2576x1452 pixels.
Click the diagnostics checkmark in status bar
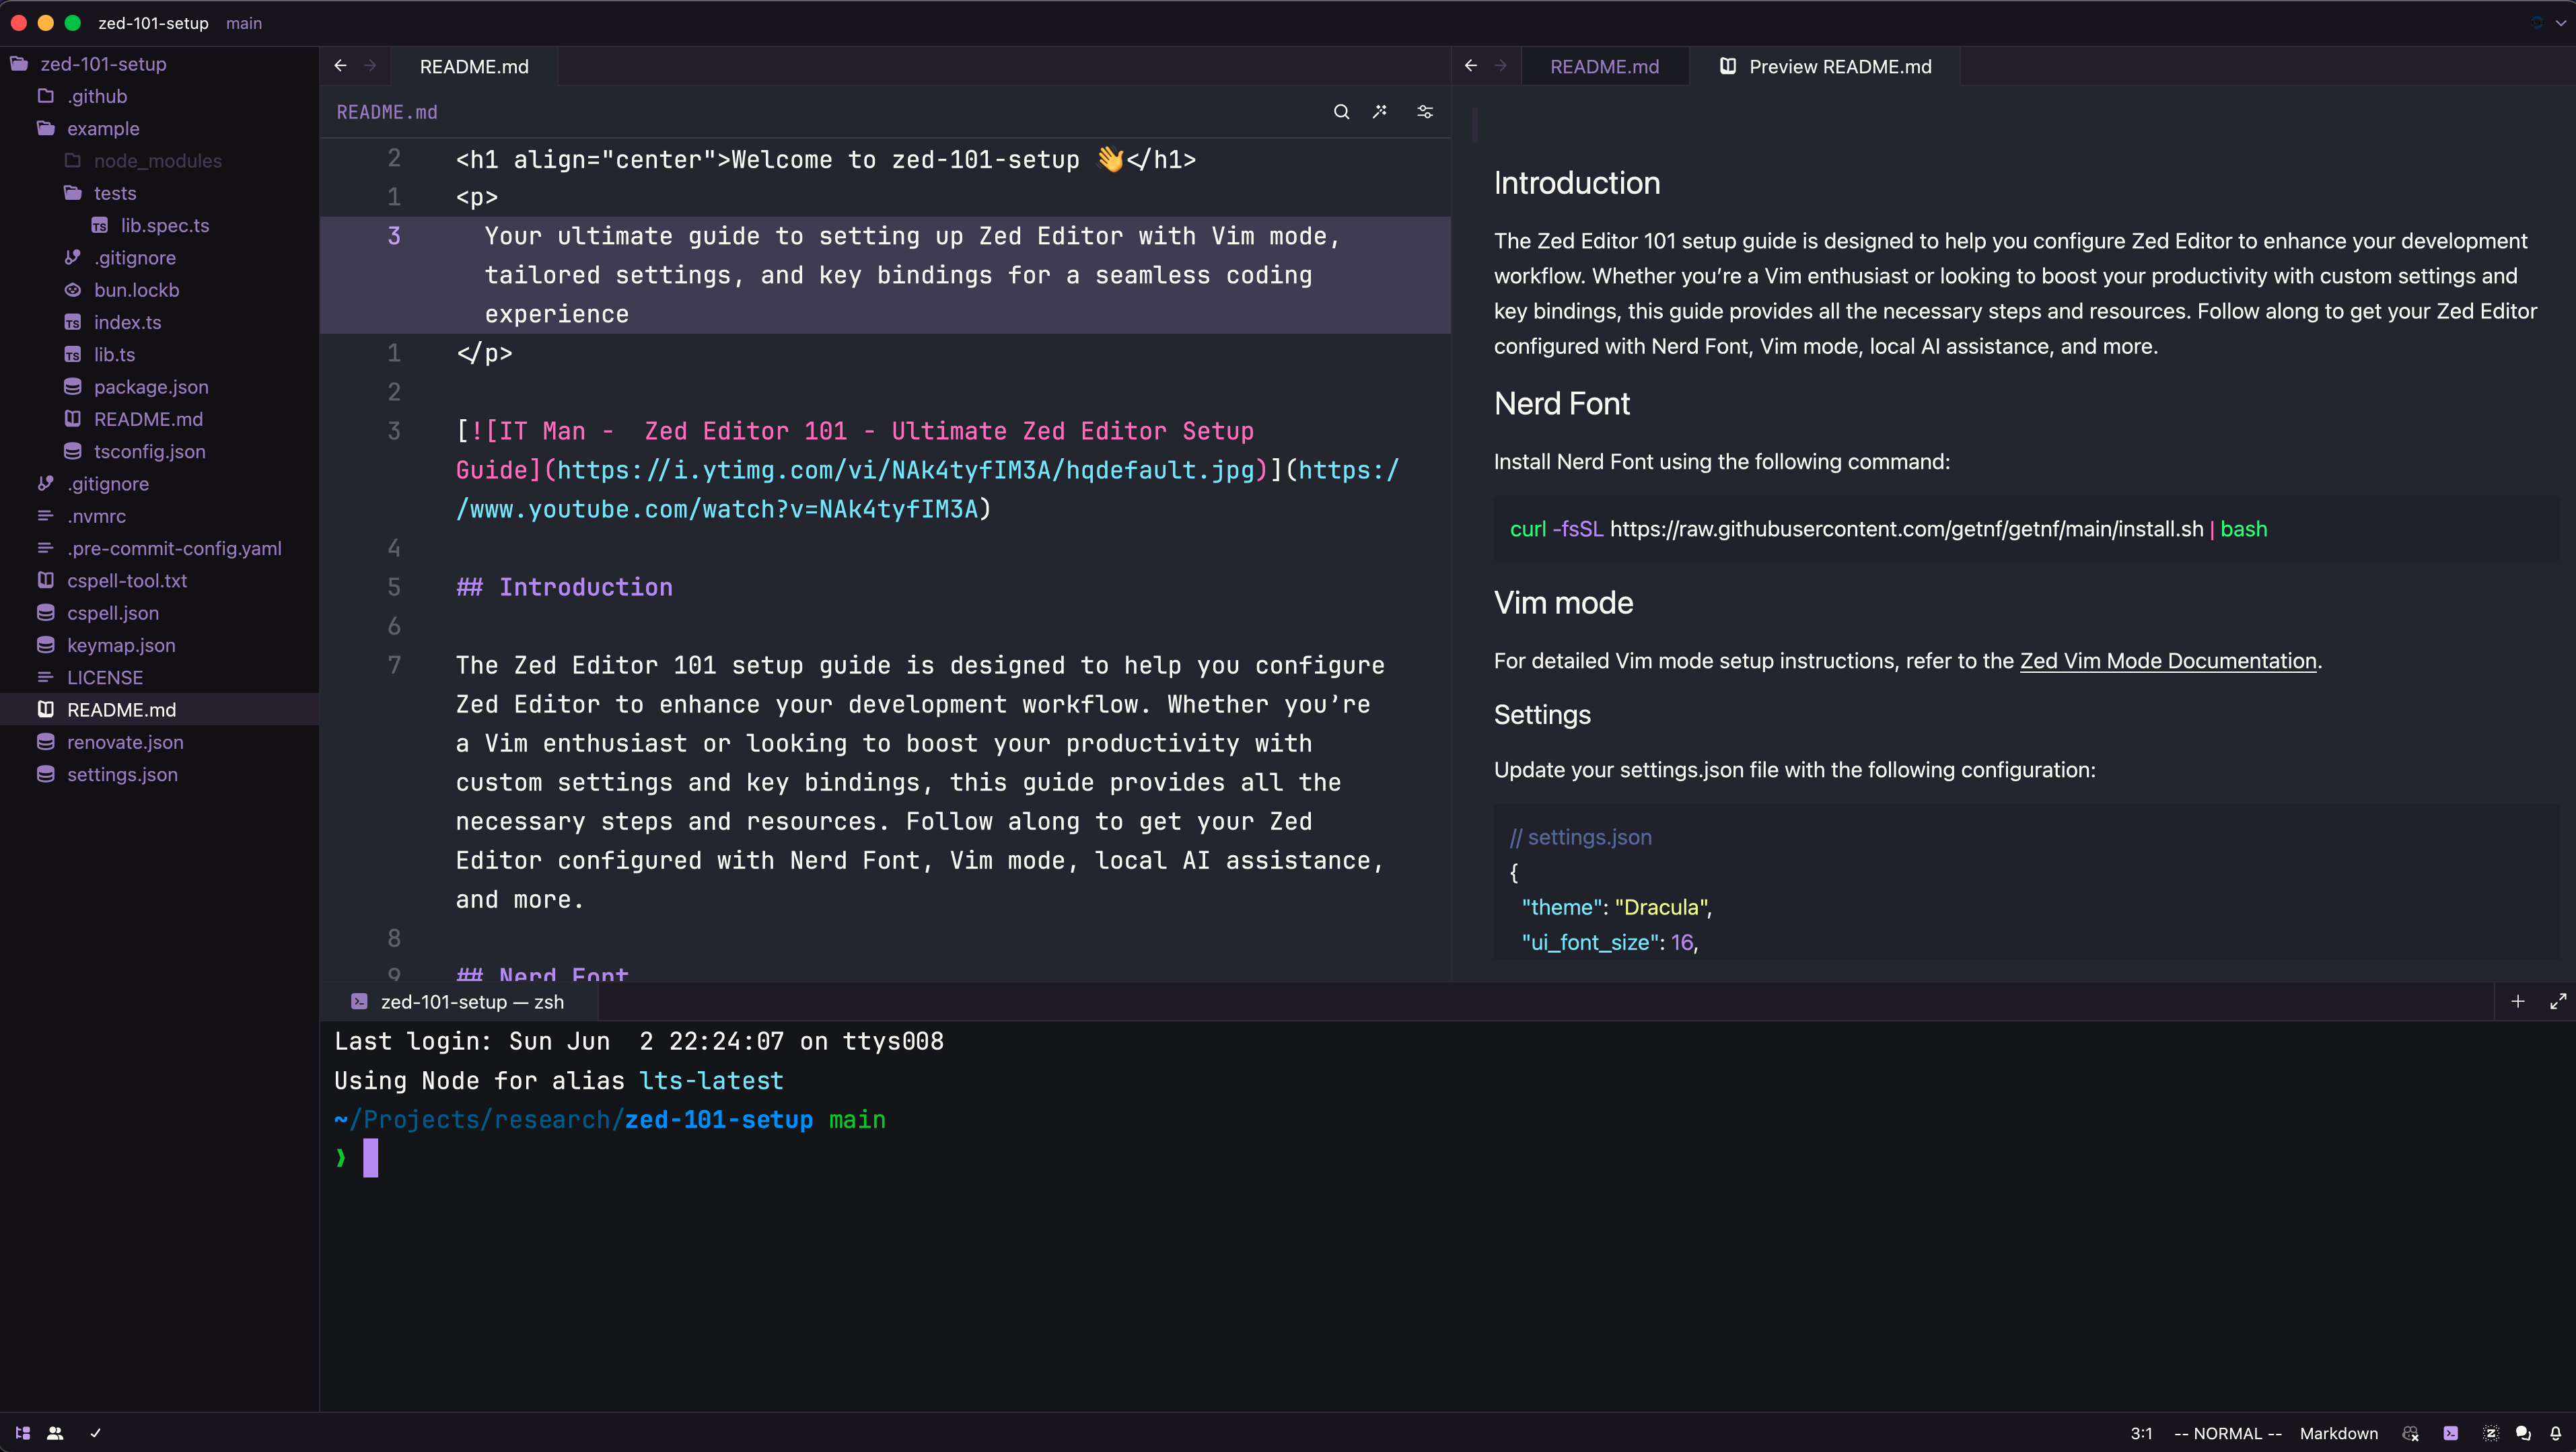click(95, 1433)
